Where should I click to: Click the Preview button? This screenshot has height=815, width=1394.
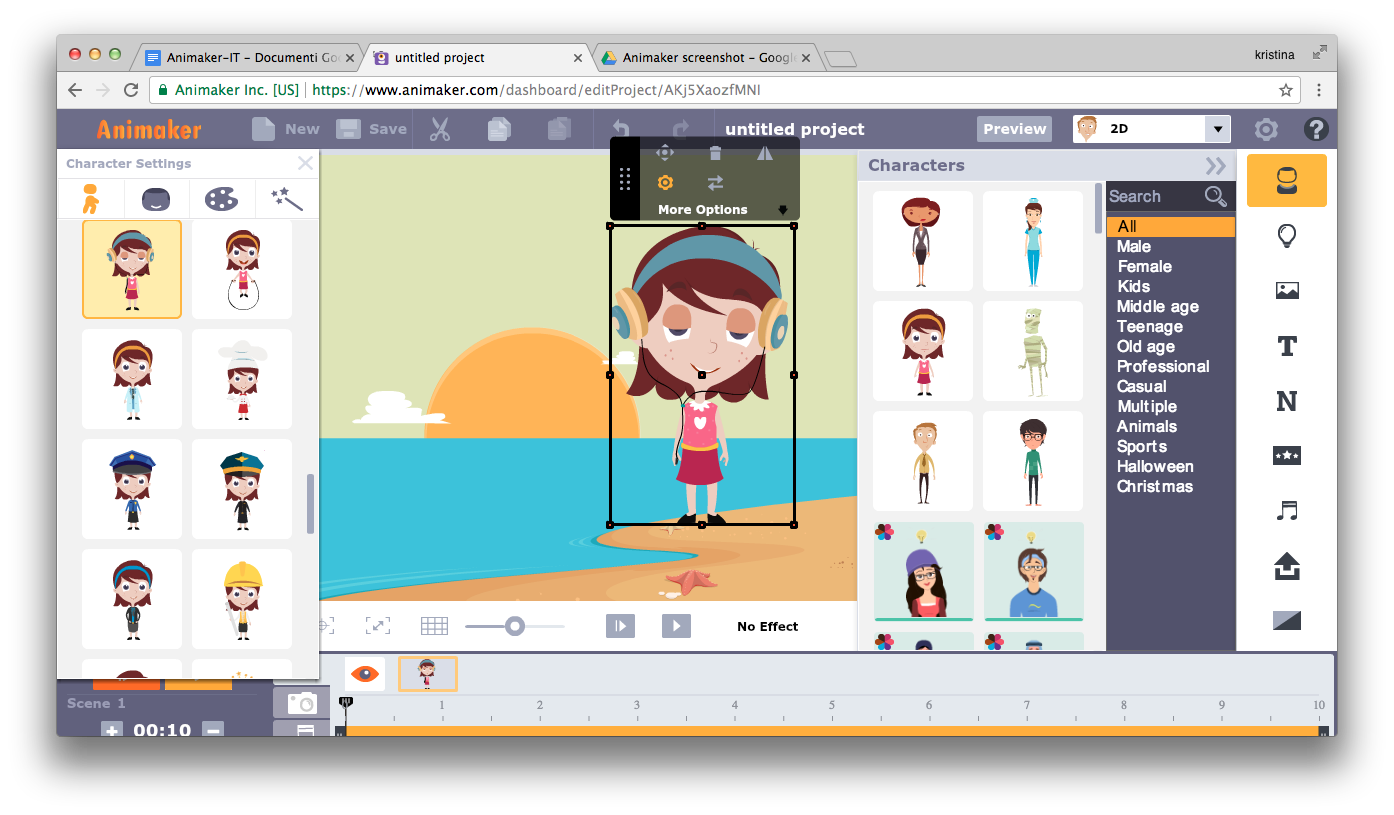[1014, 129]
